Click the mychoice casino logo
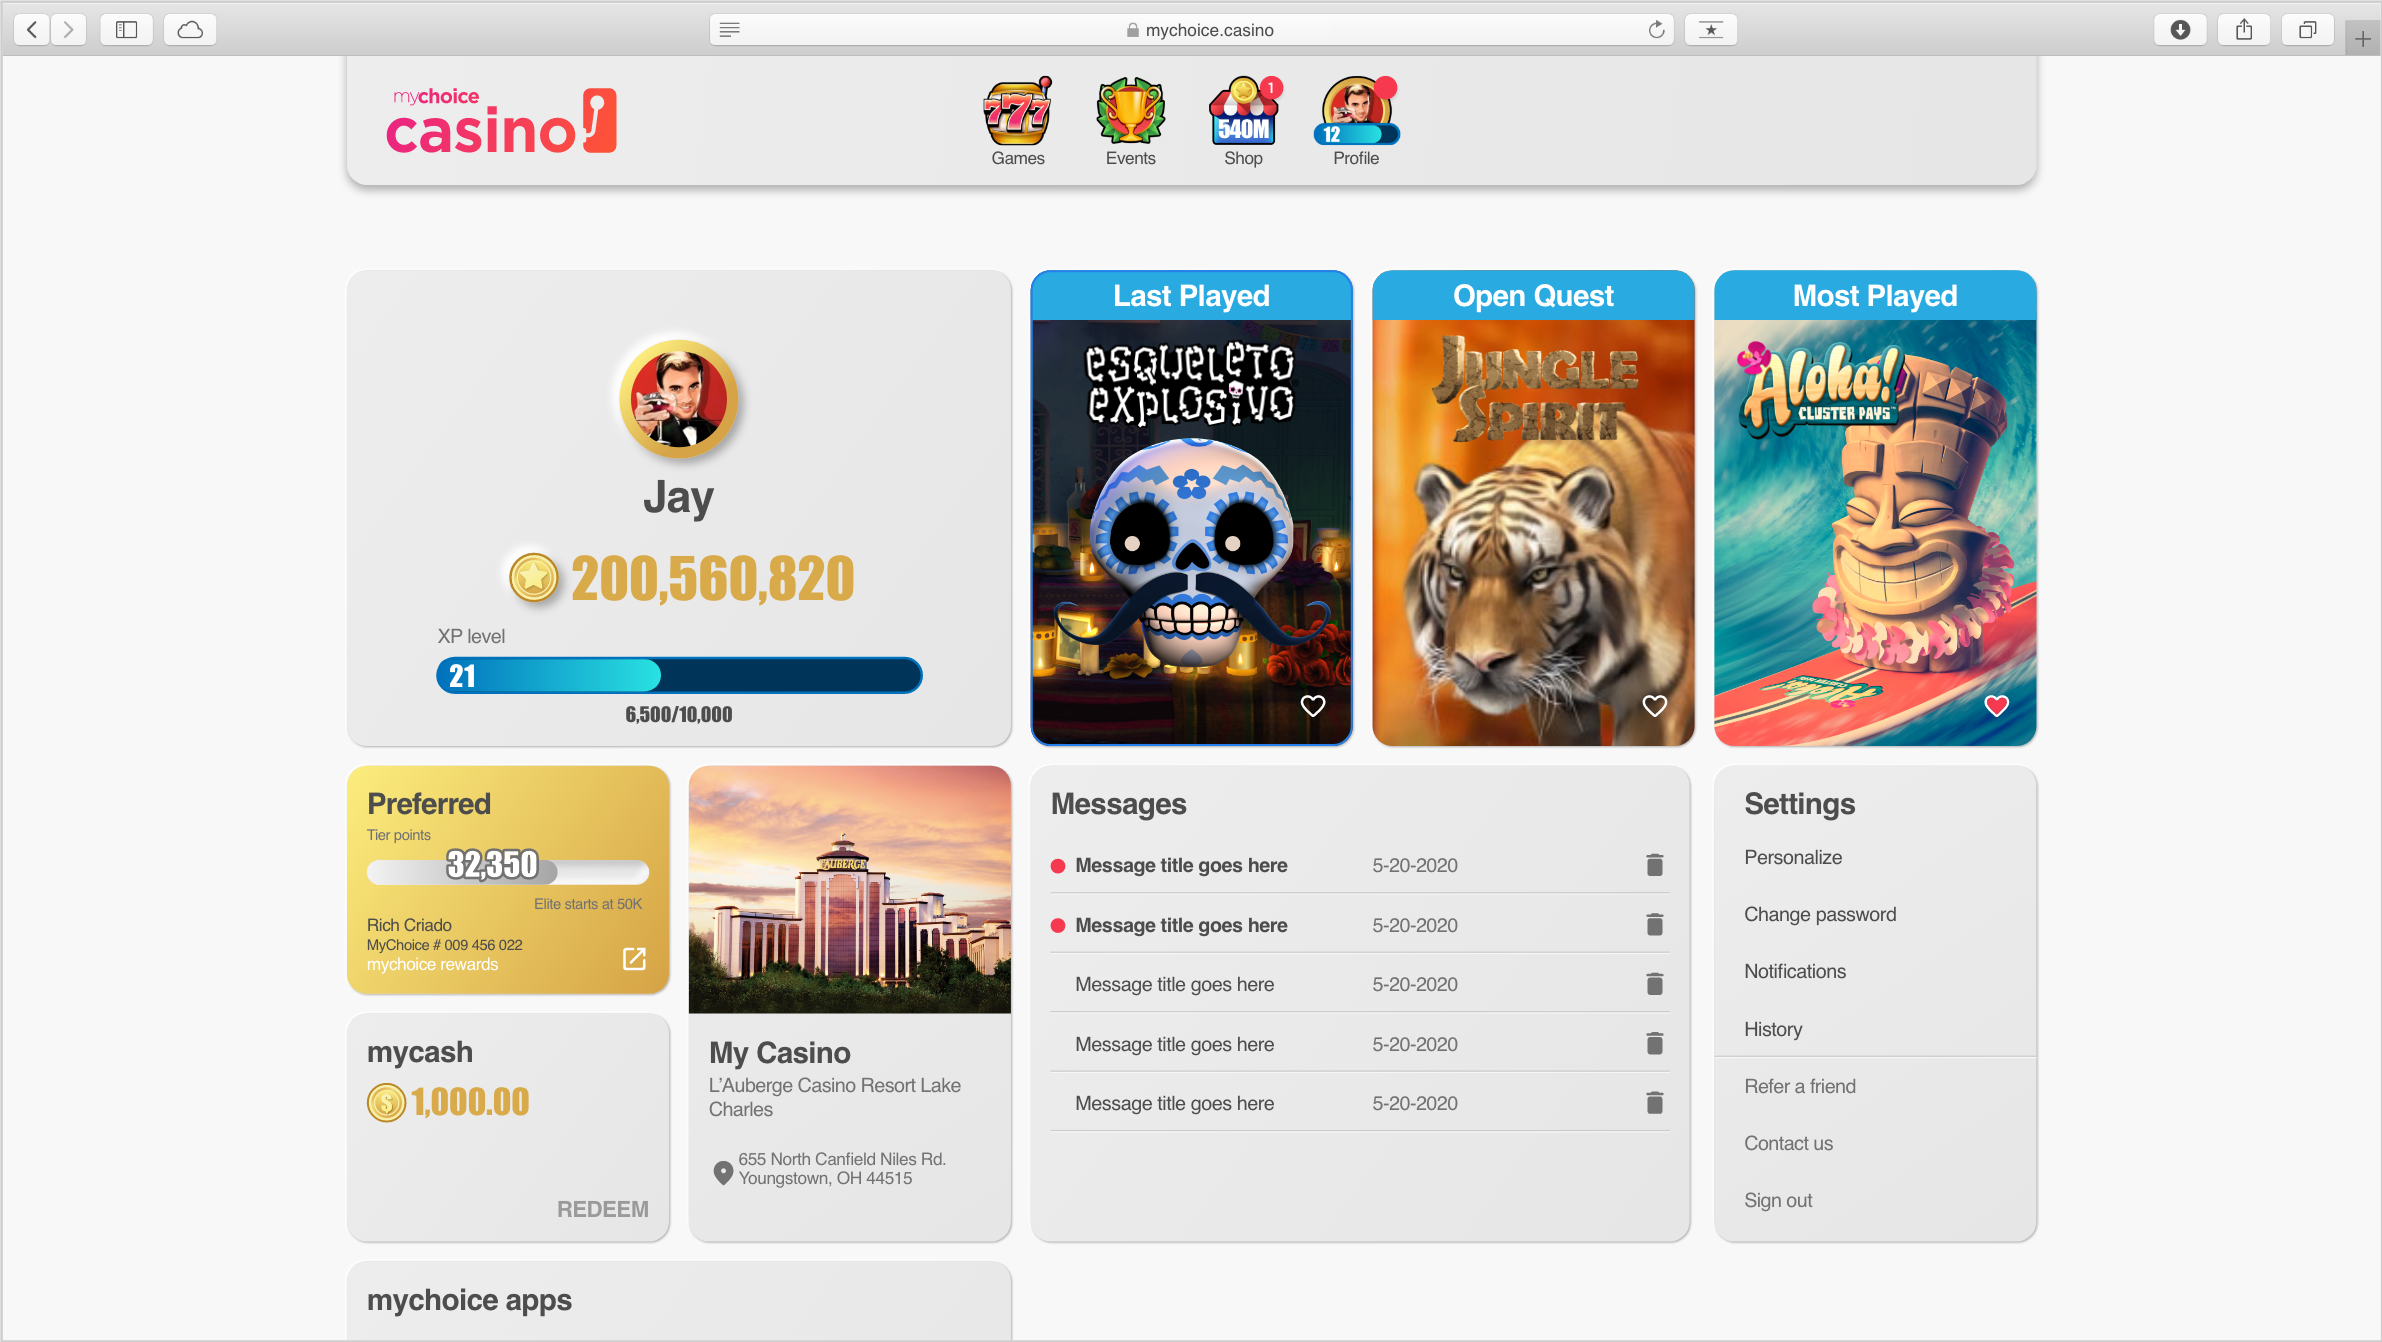 (x=502, y=121)
